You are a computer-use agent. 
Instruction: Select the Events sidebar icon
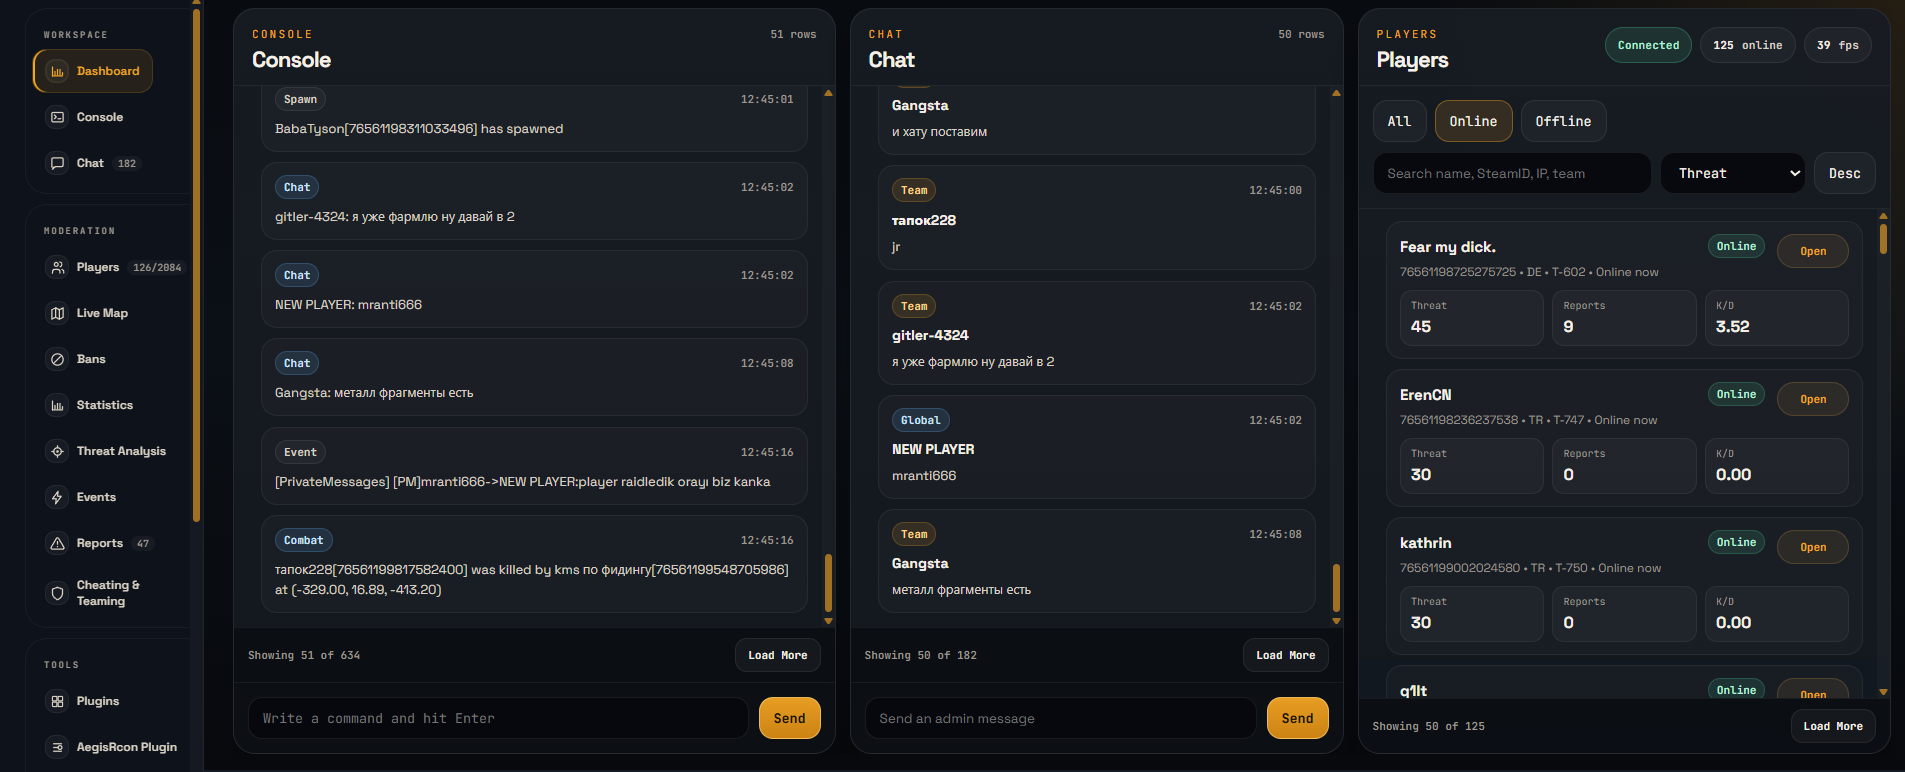[58, 497]
